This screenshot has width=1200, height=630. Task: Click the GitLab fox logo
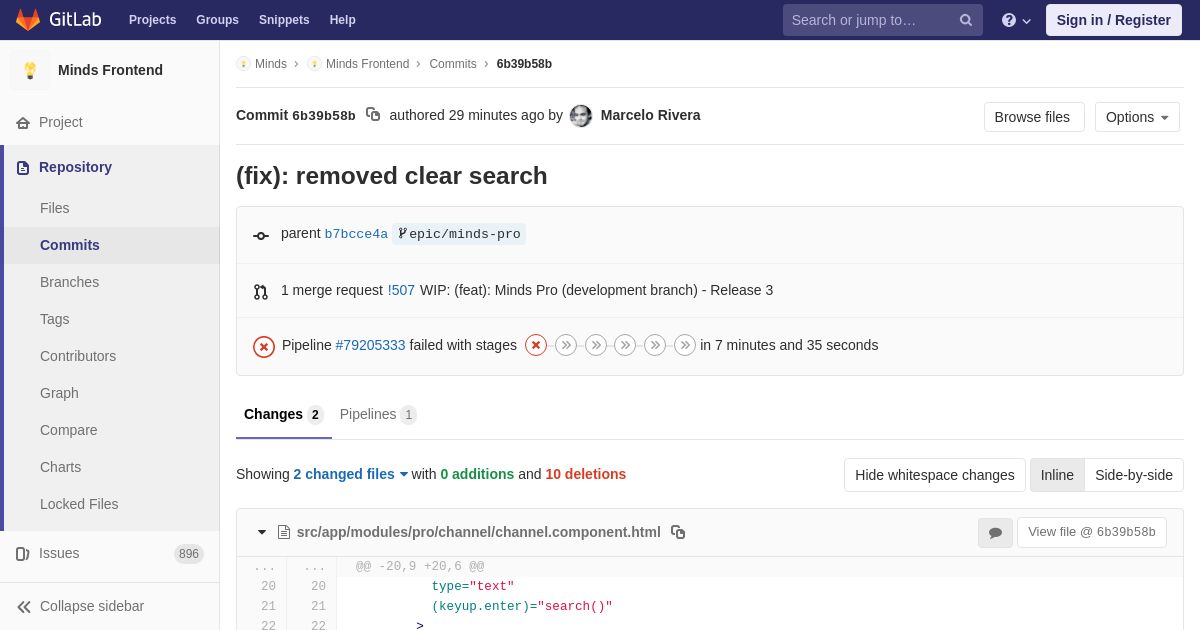[28, 20]
